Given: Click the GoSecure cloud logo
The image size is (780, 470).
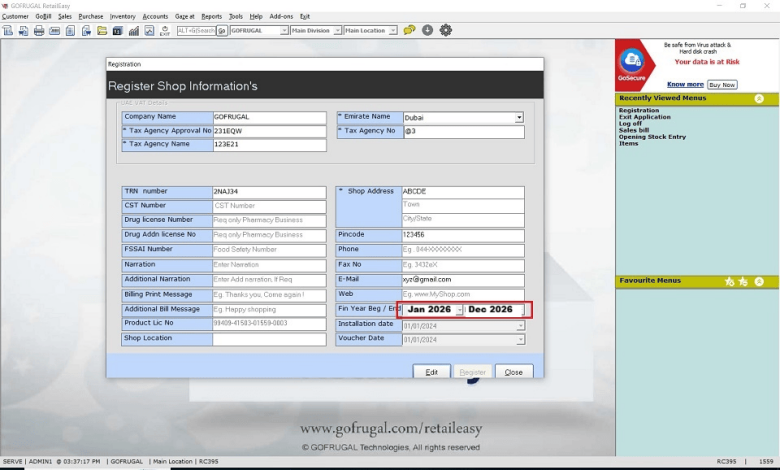Looking at the screenshot, I should click(632, 62).
